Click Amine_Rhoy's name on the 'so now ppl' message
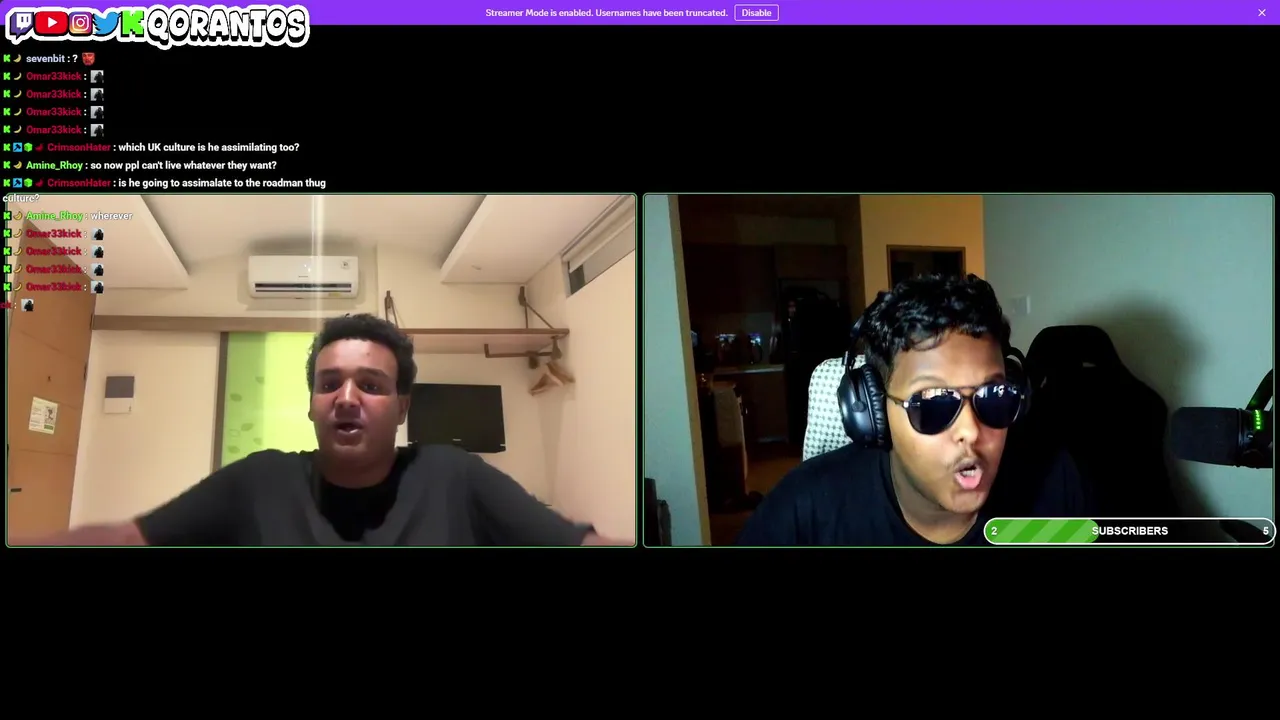 54,166
